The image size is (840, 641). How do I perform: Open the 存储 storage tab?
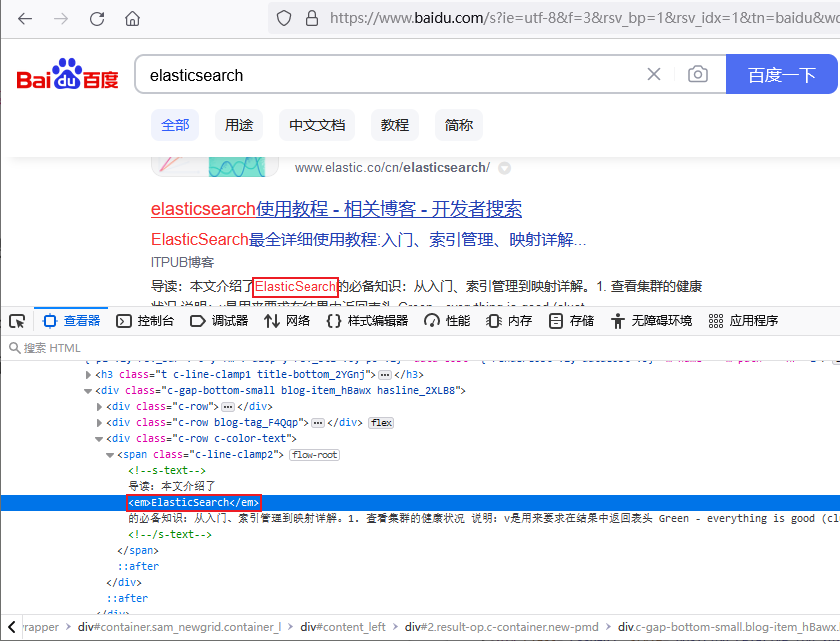click(x=571, y=321)
